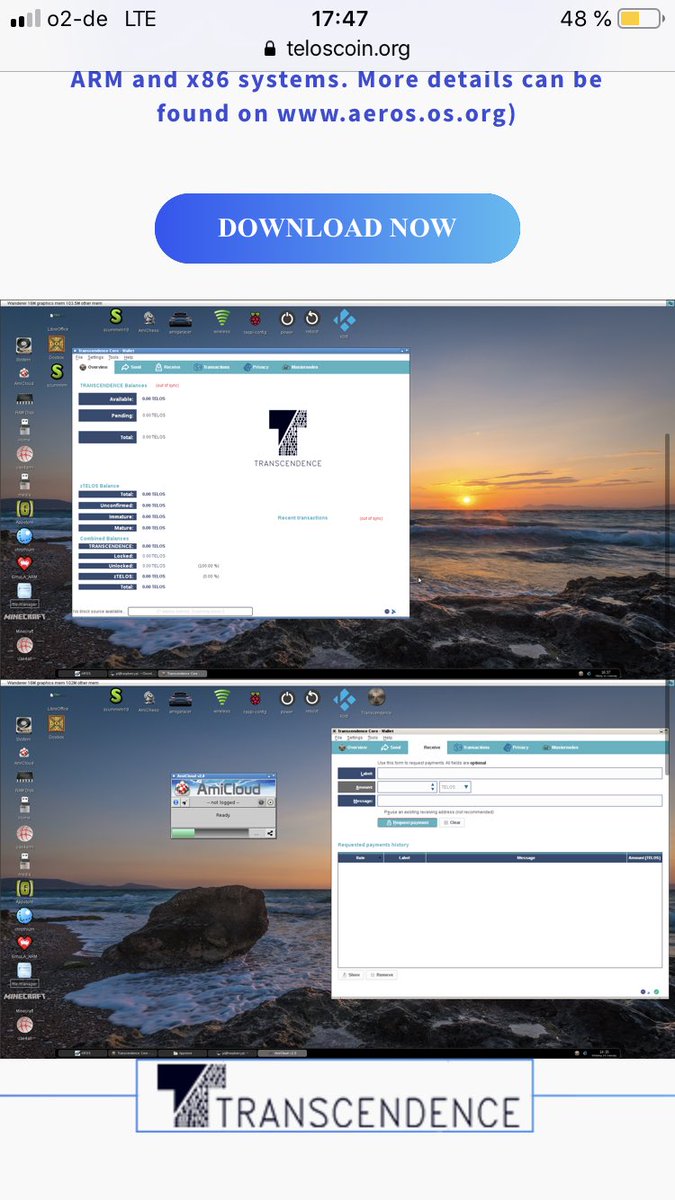Click info icon in the AmiCloud window
This screenshot has width=675, height=1200.
[x=176, y=802]
